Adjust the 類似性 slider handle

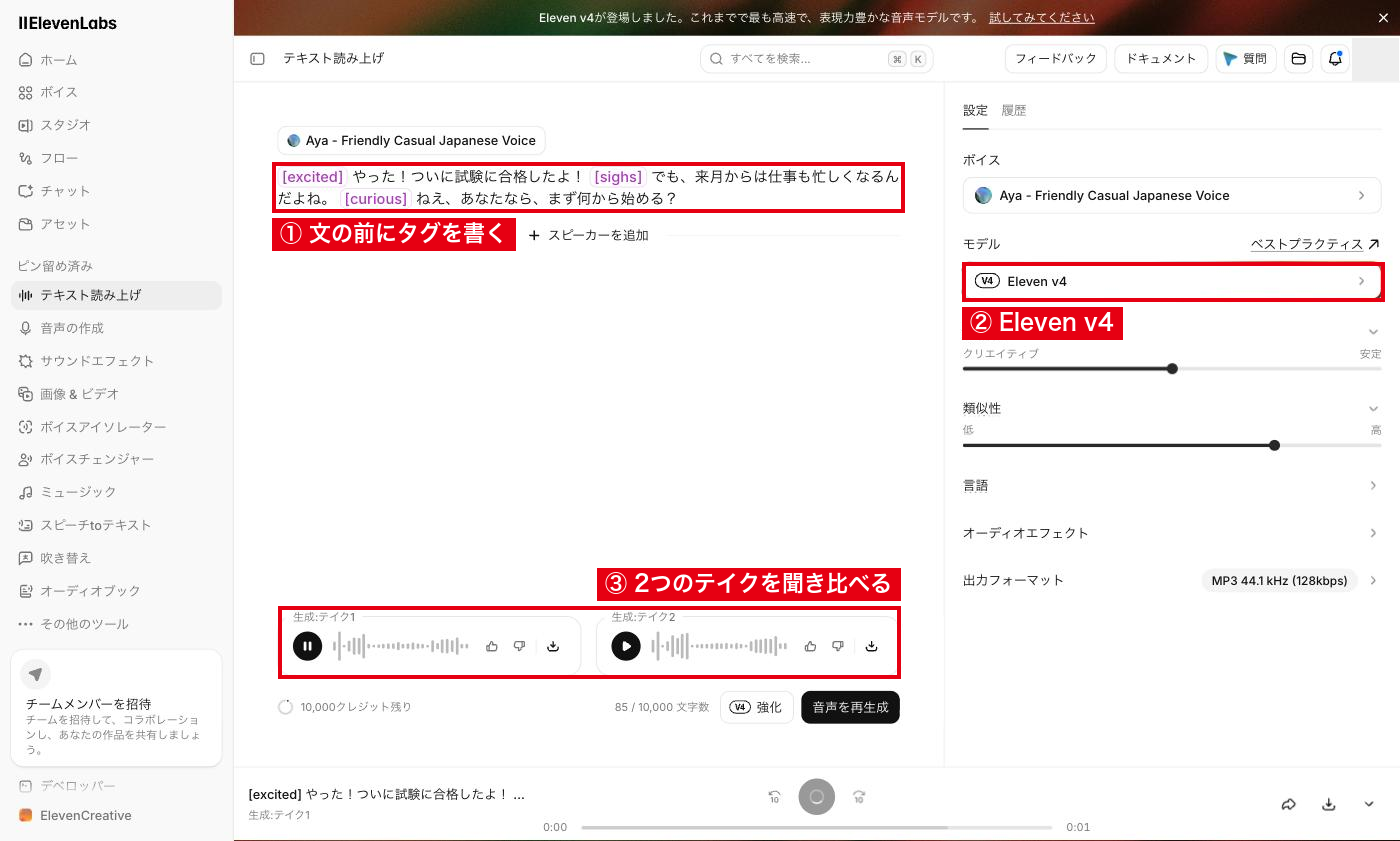coord(1274,445)
